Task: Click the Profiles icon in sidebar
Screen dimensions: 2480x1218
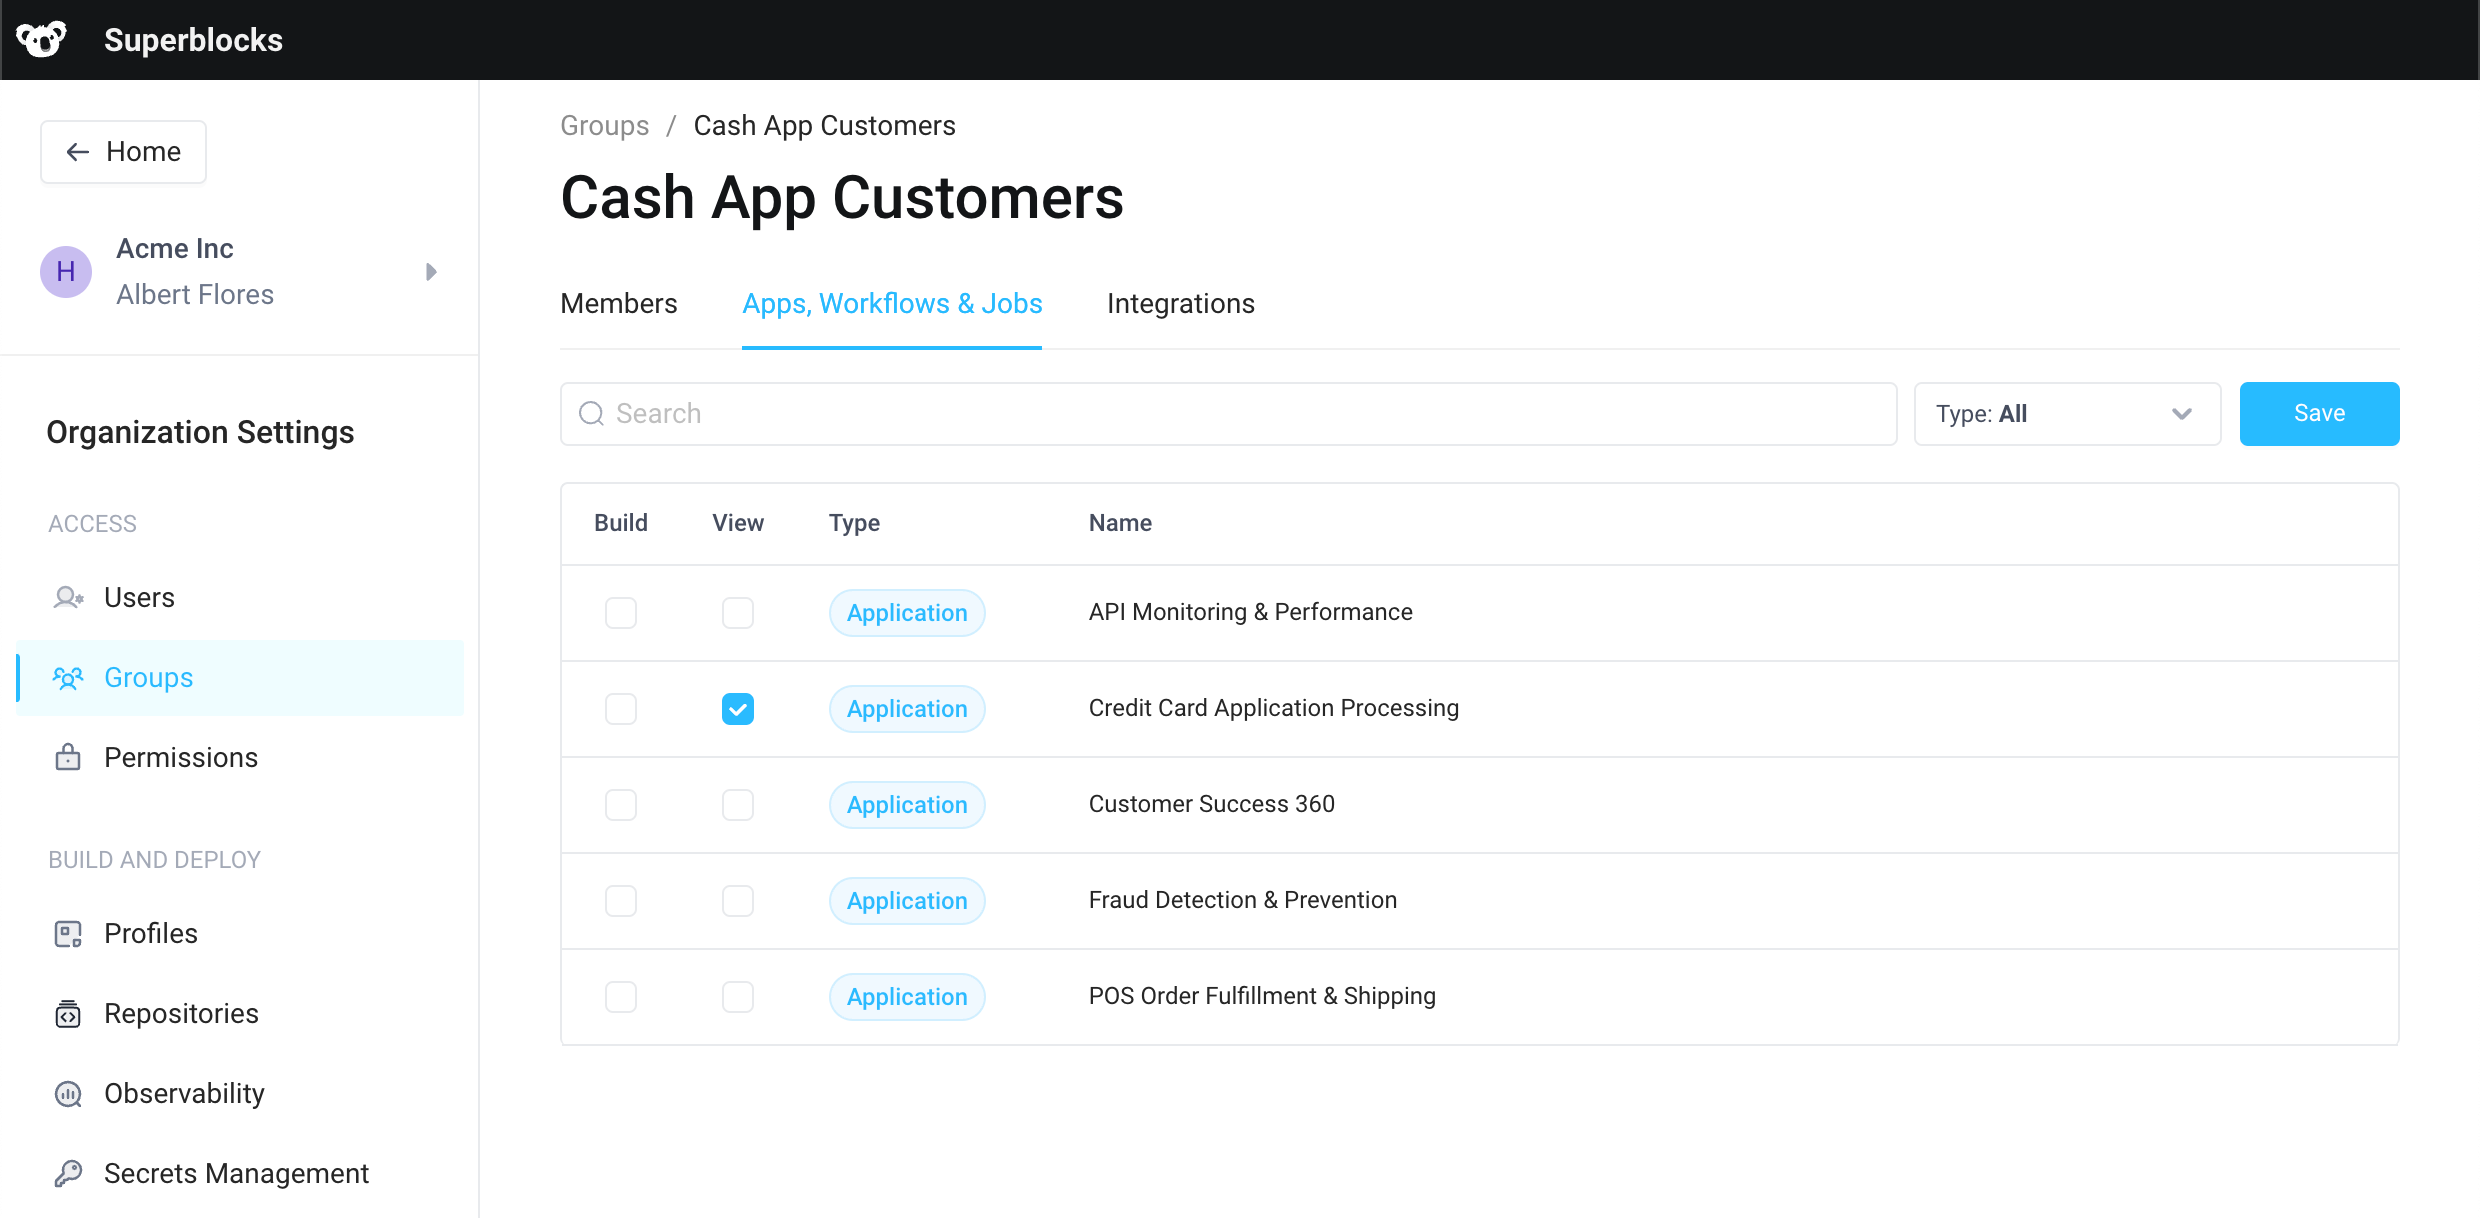Action: 67,933
